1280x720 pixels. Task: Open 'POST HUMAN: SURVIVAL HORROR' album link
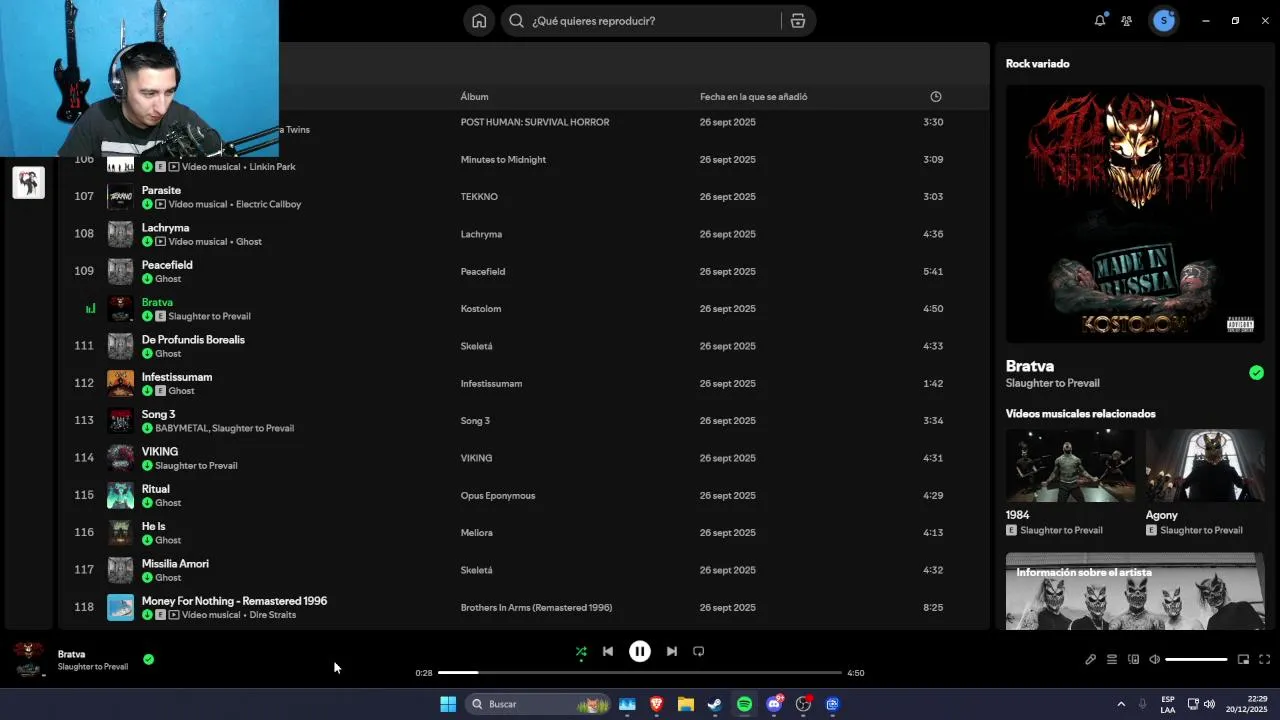pos(535,122)
